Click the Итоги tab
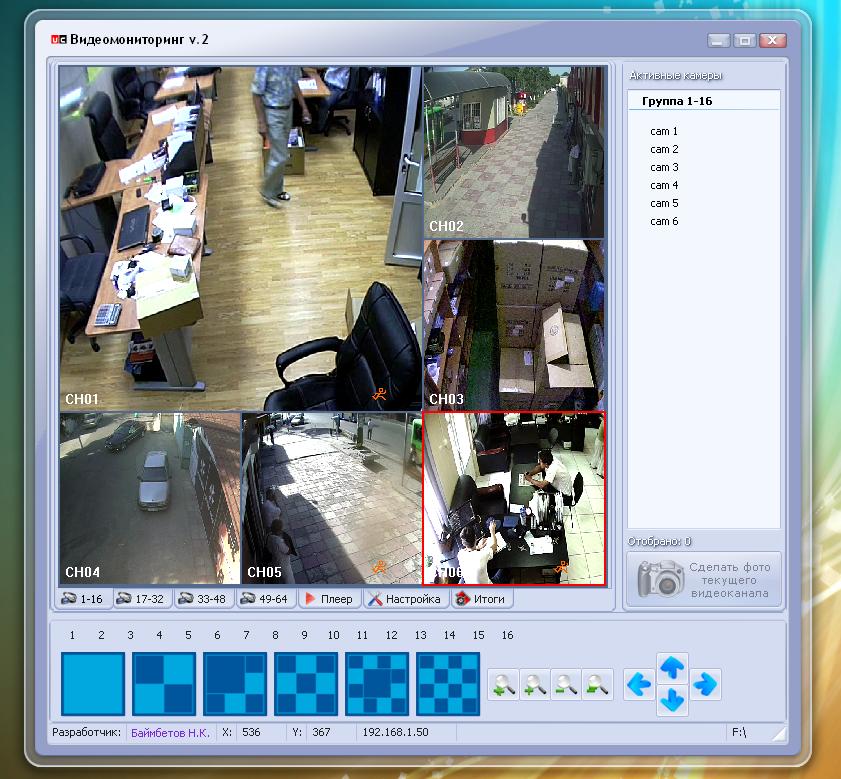Viewport: 841px width, 779px height. (x=482, y=599)
